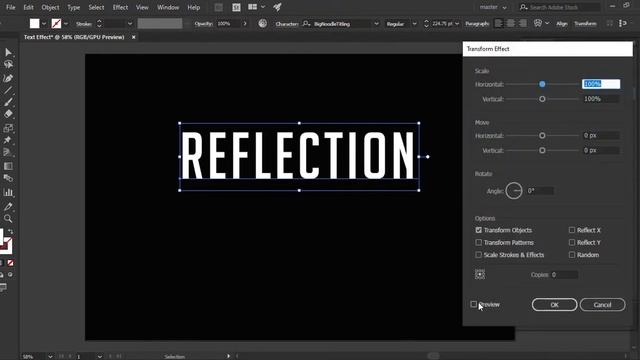Align text right in control bar
The width and height of the screenshot is (640, 360).
[x=522, y=24]
